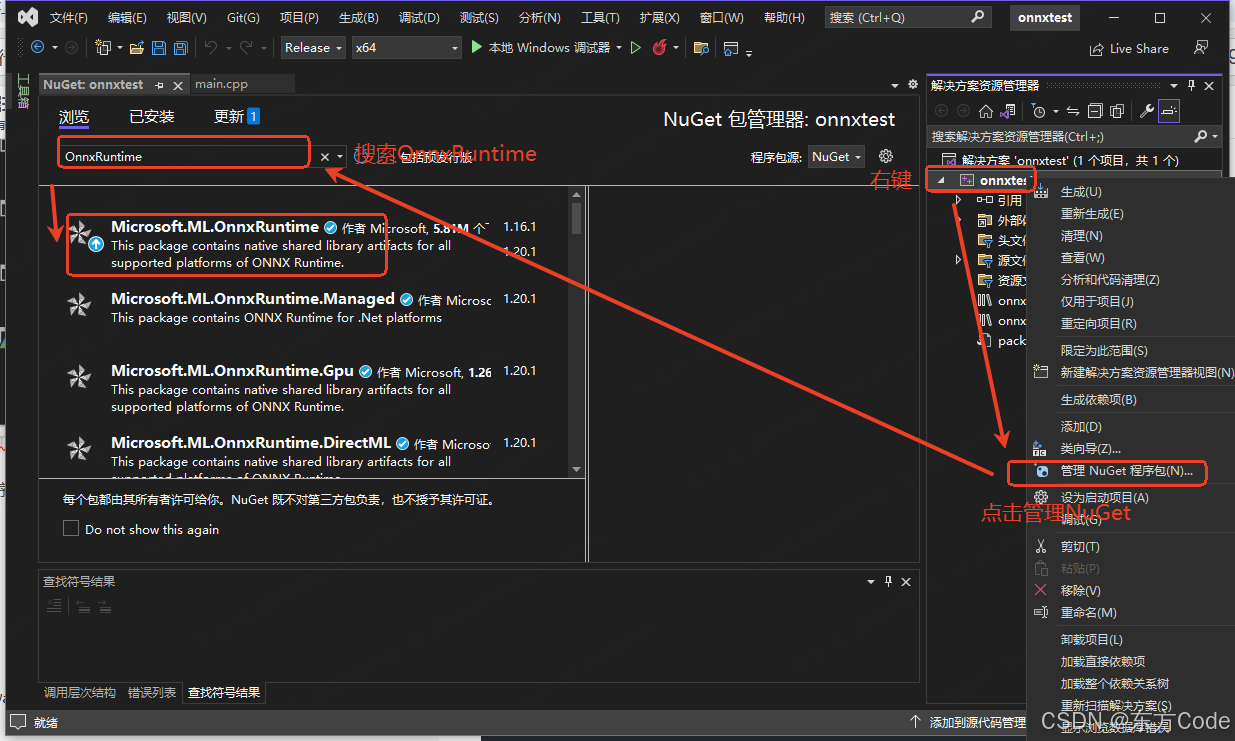Collapse the onnxtest project node
The image size is (1235, 741).
[x=941, y=180]
